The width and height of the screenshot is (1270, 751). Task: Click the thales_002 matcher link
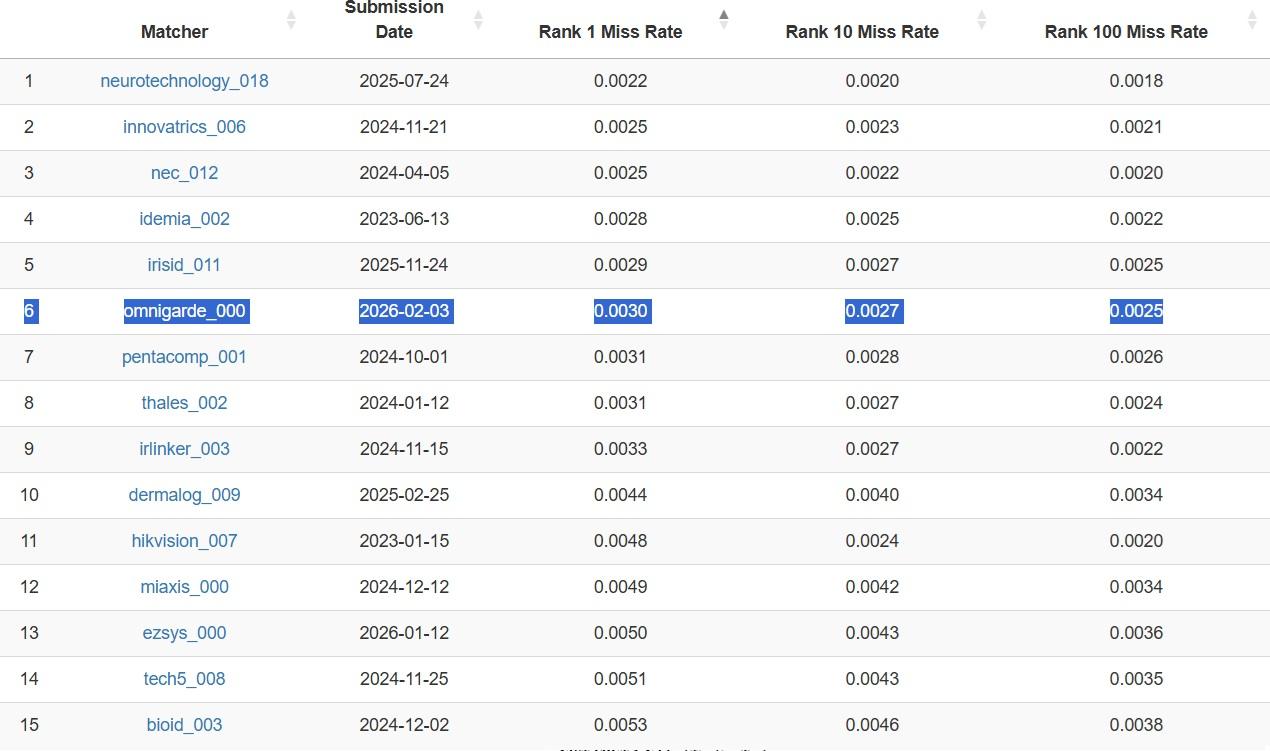(x=184, y=403)
